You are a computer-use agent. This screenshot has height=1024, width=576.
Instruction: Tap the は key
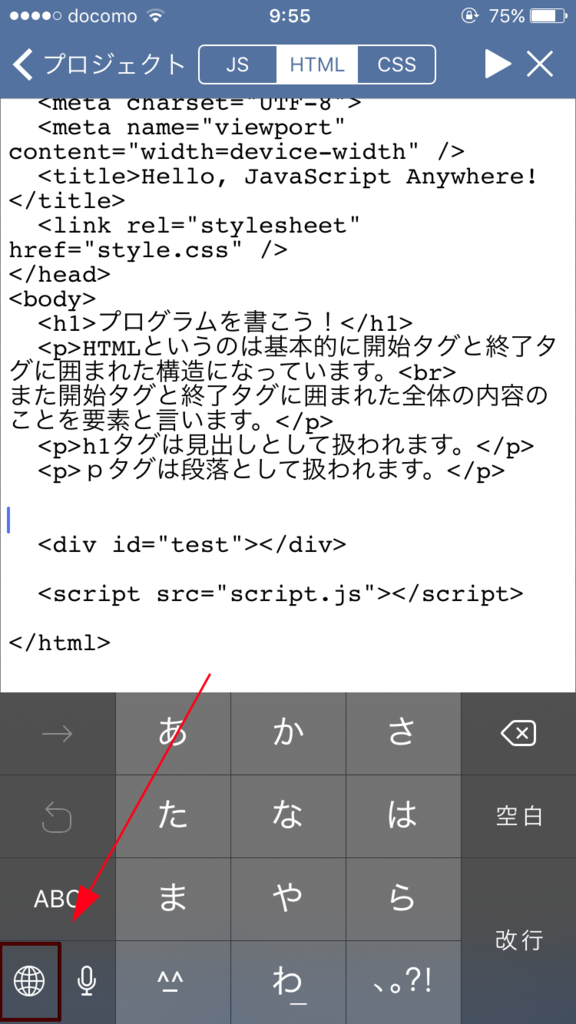pos(403,817)
